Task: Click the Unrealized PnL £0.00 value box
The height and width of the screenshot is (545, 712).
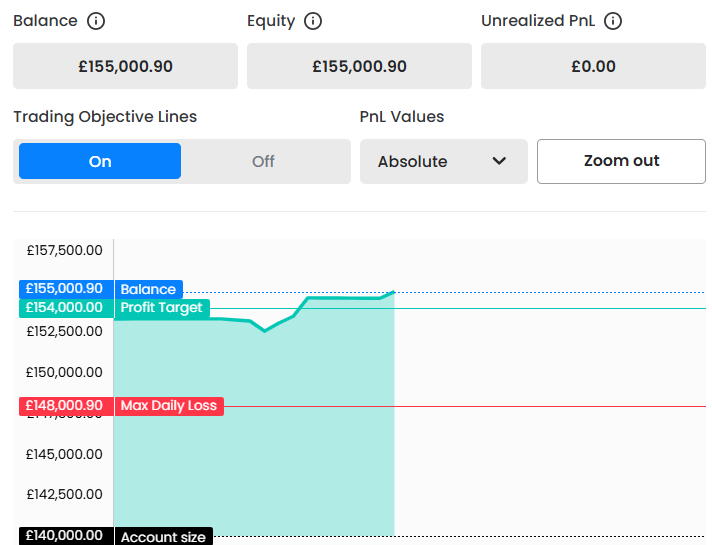Action: tap(593, 67)
